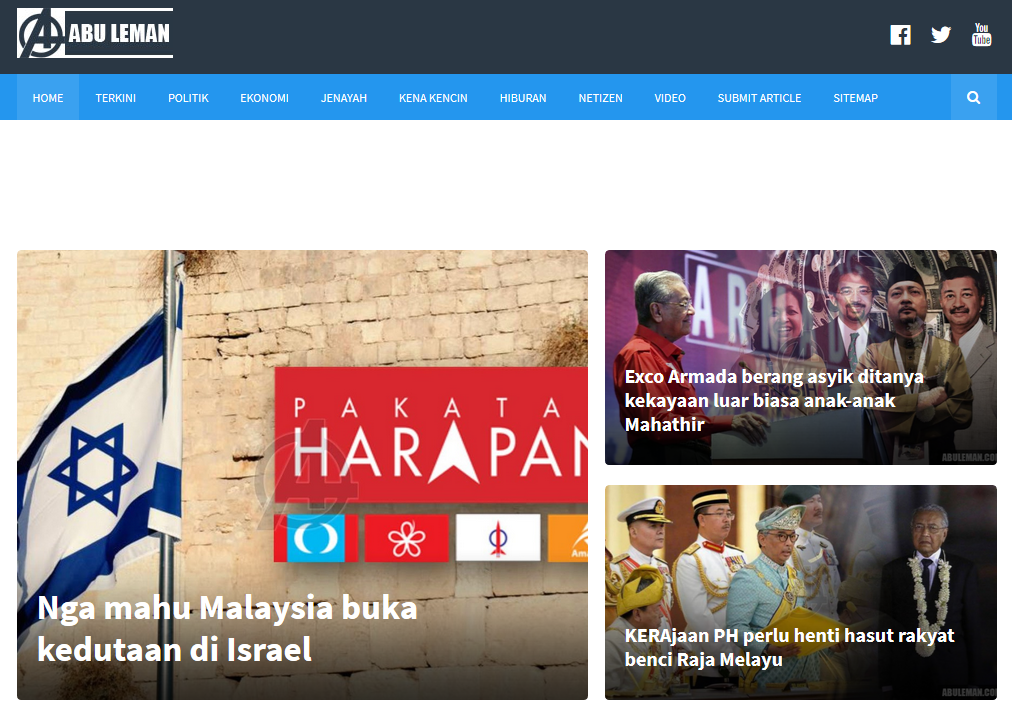Go to the Home menu item
Image resolution: width=1012 pixels, height=719 pixels.
[x=48, y=98]
